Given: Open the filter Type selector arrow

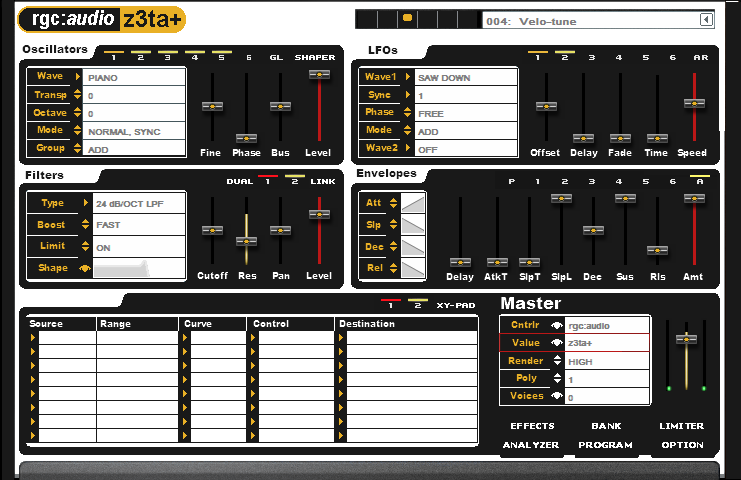Looking at the screenshot, I should point(86,203).
